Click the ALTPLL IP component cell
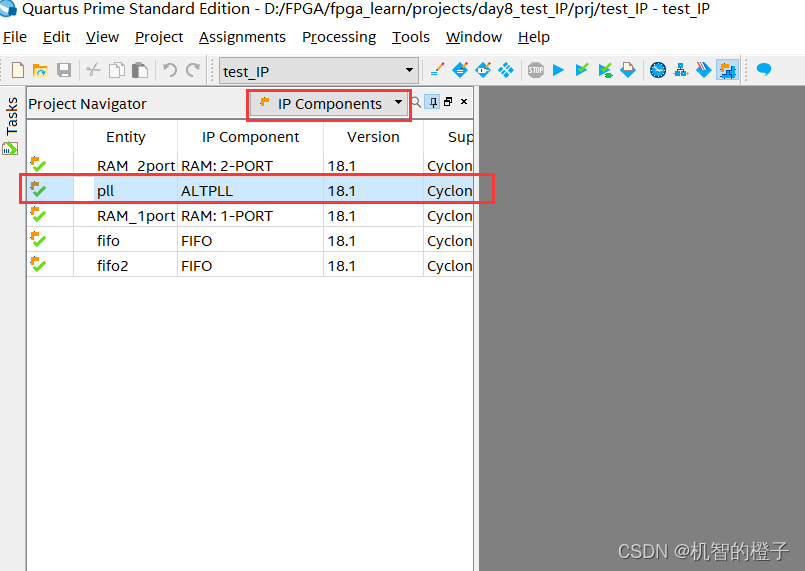This screenshot has height=571, width=805. 251,191
